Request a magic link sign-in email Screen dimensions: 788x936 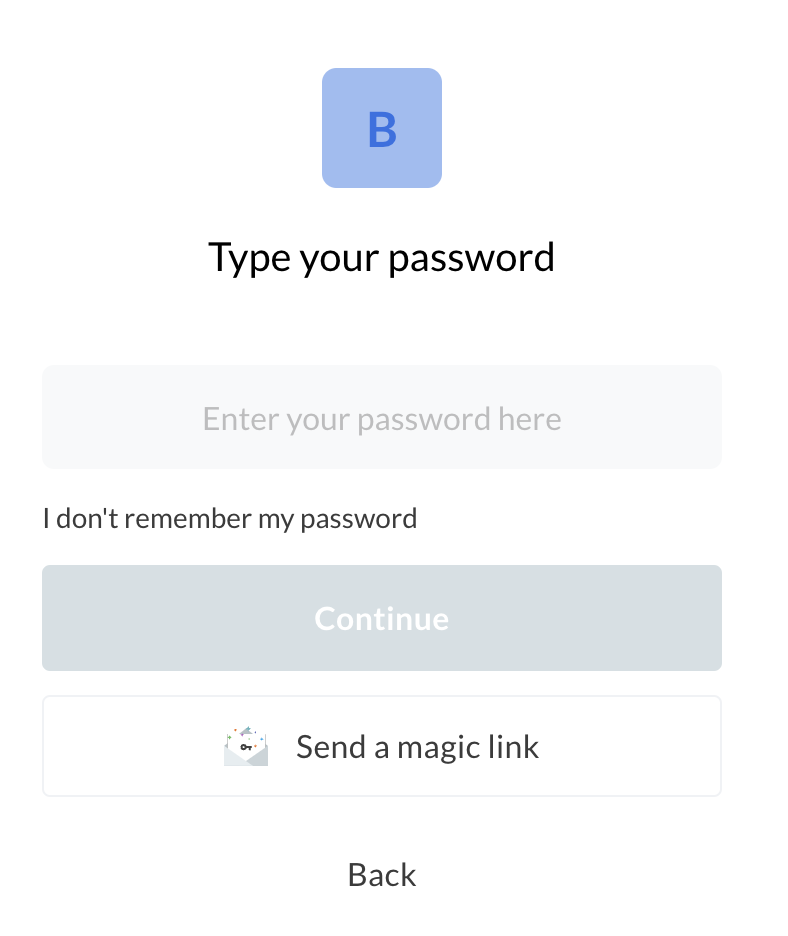(381, 747)
